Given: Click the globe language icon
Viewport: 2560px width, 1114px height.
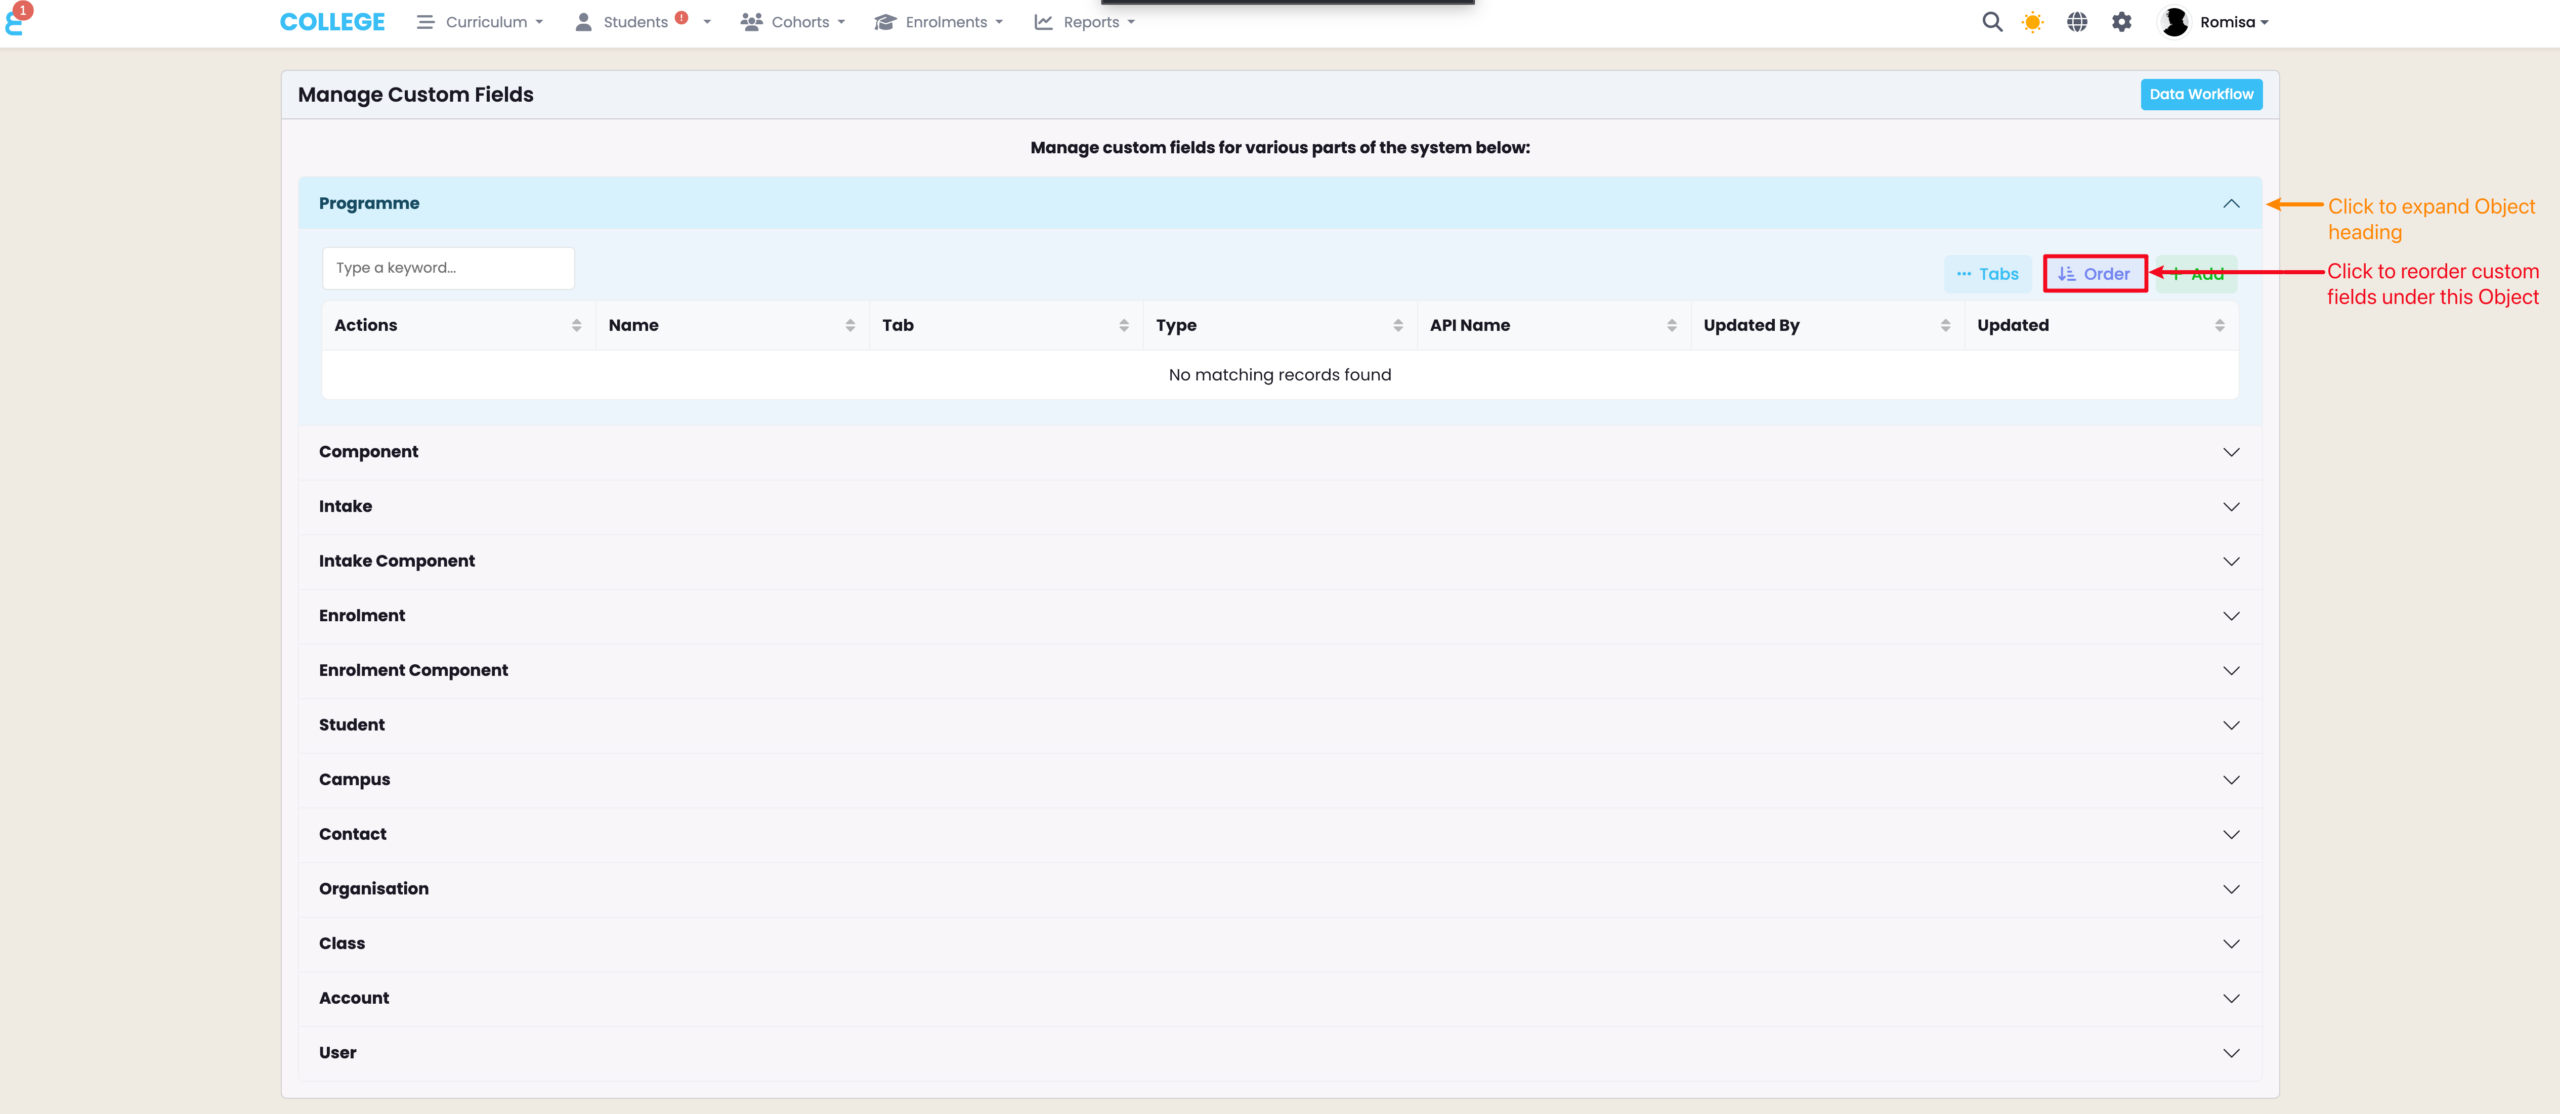Looking at the screenshot, I should (x=2077, y=22).
